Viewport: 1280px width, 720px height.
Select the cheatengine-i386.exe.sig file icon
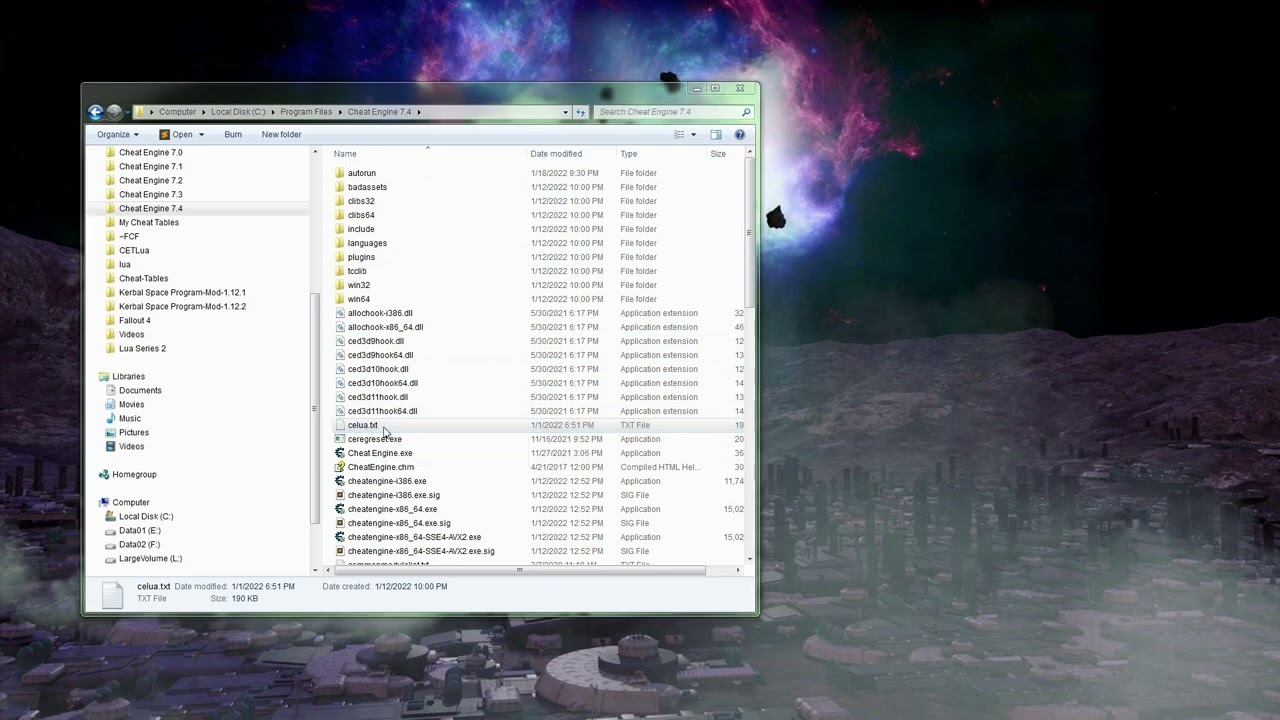[339, 495]
